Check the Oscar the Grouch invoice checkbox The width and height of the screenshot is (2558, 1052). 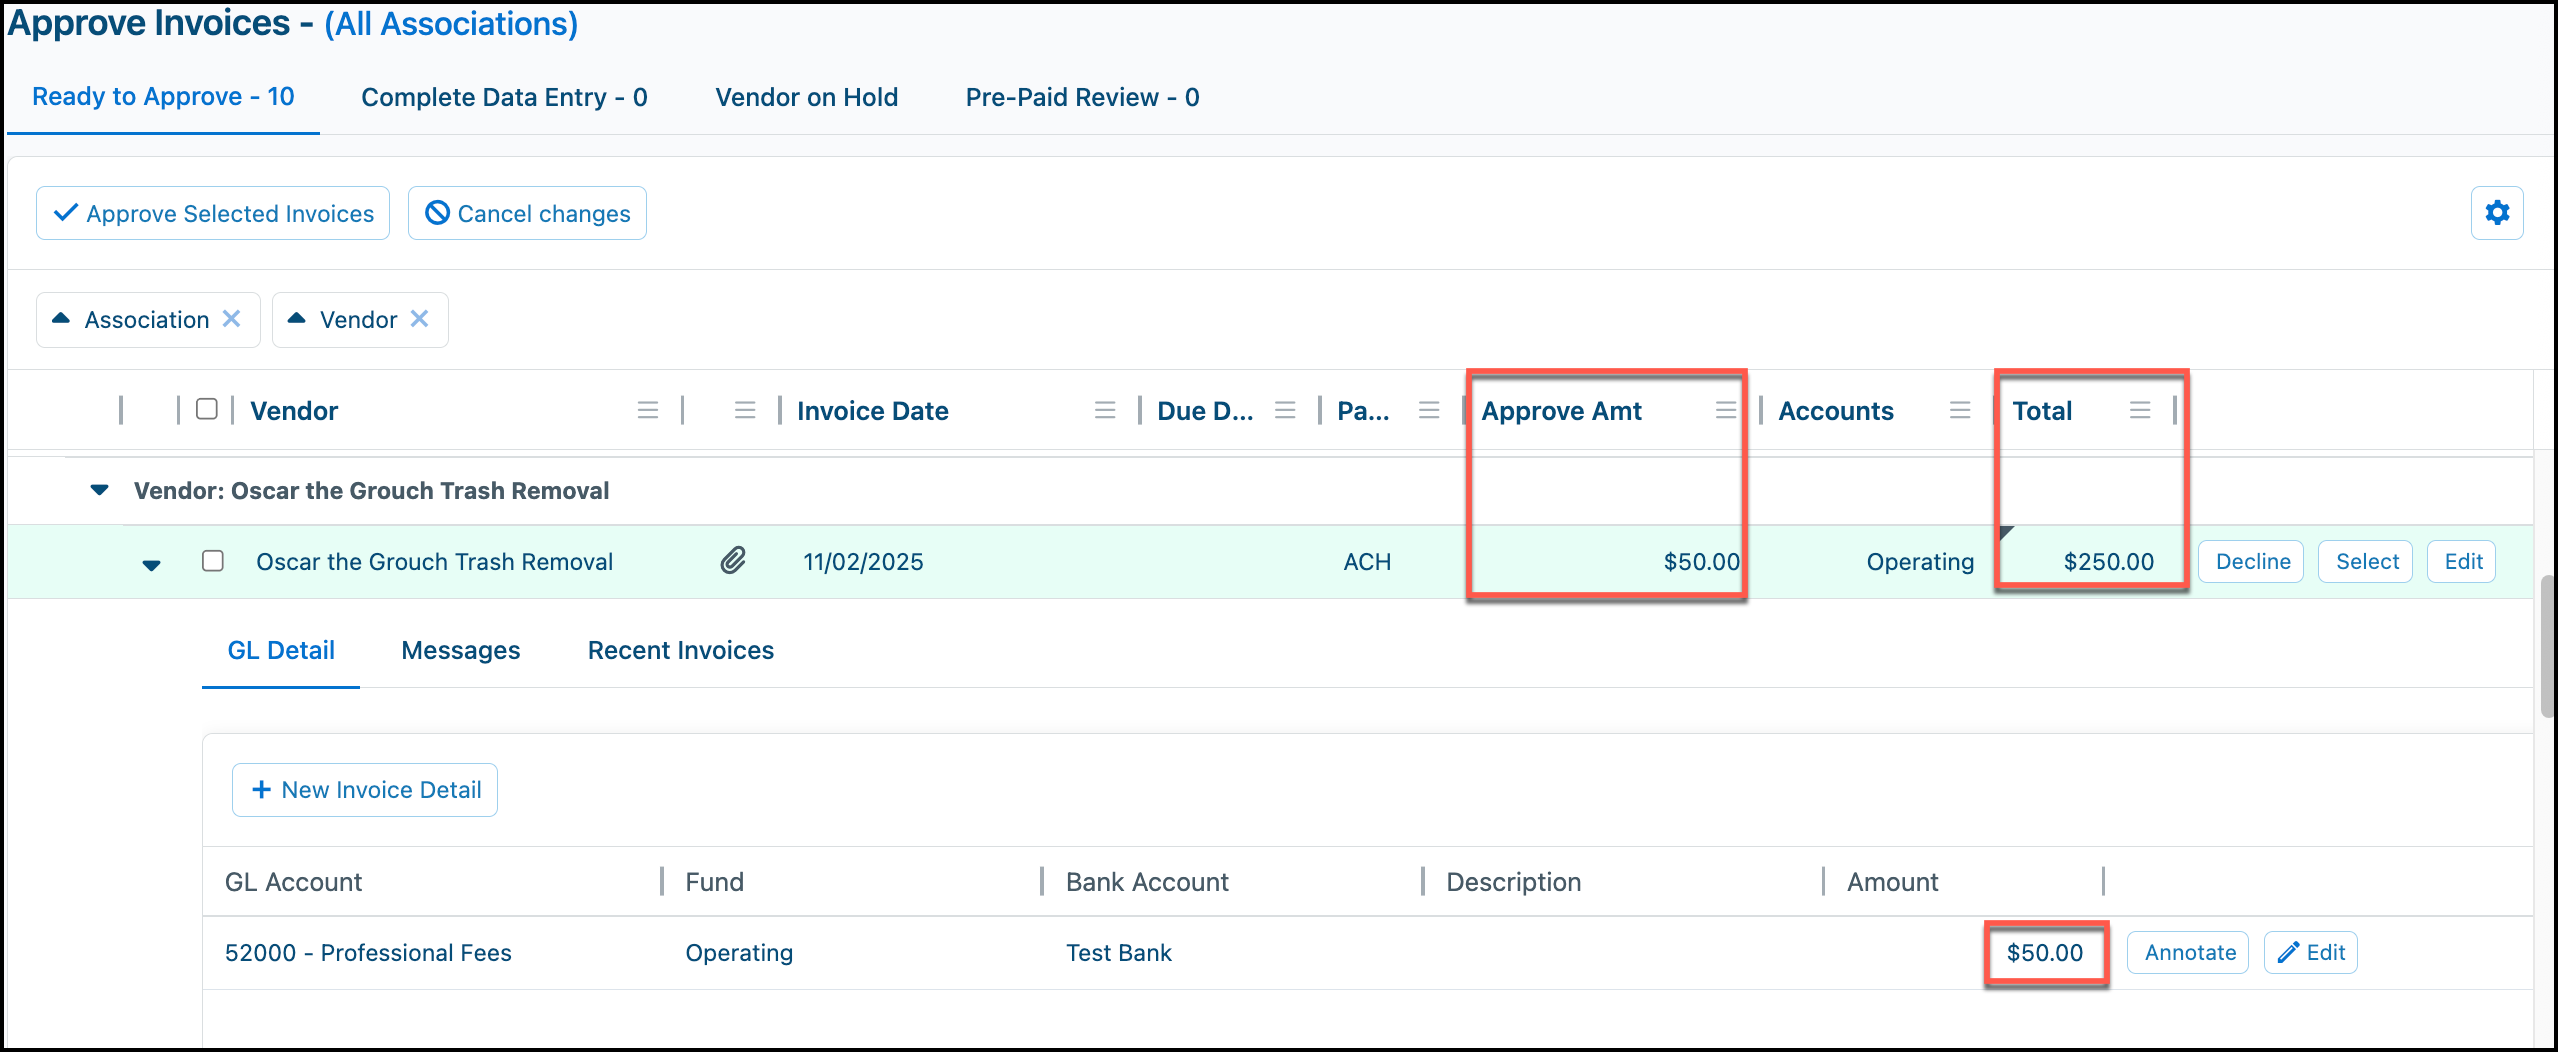(213, 560)
